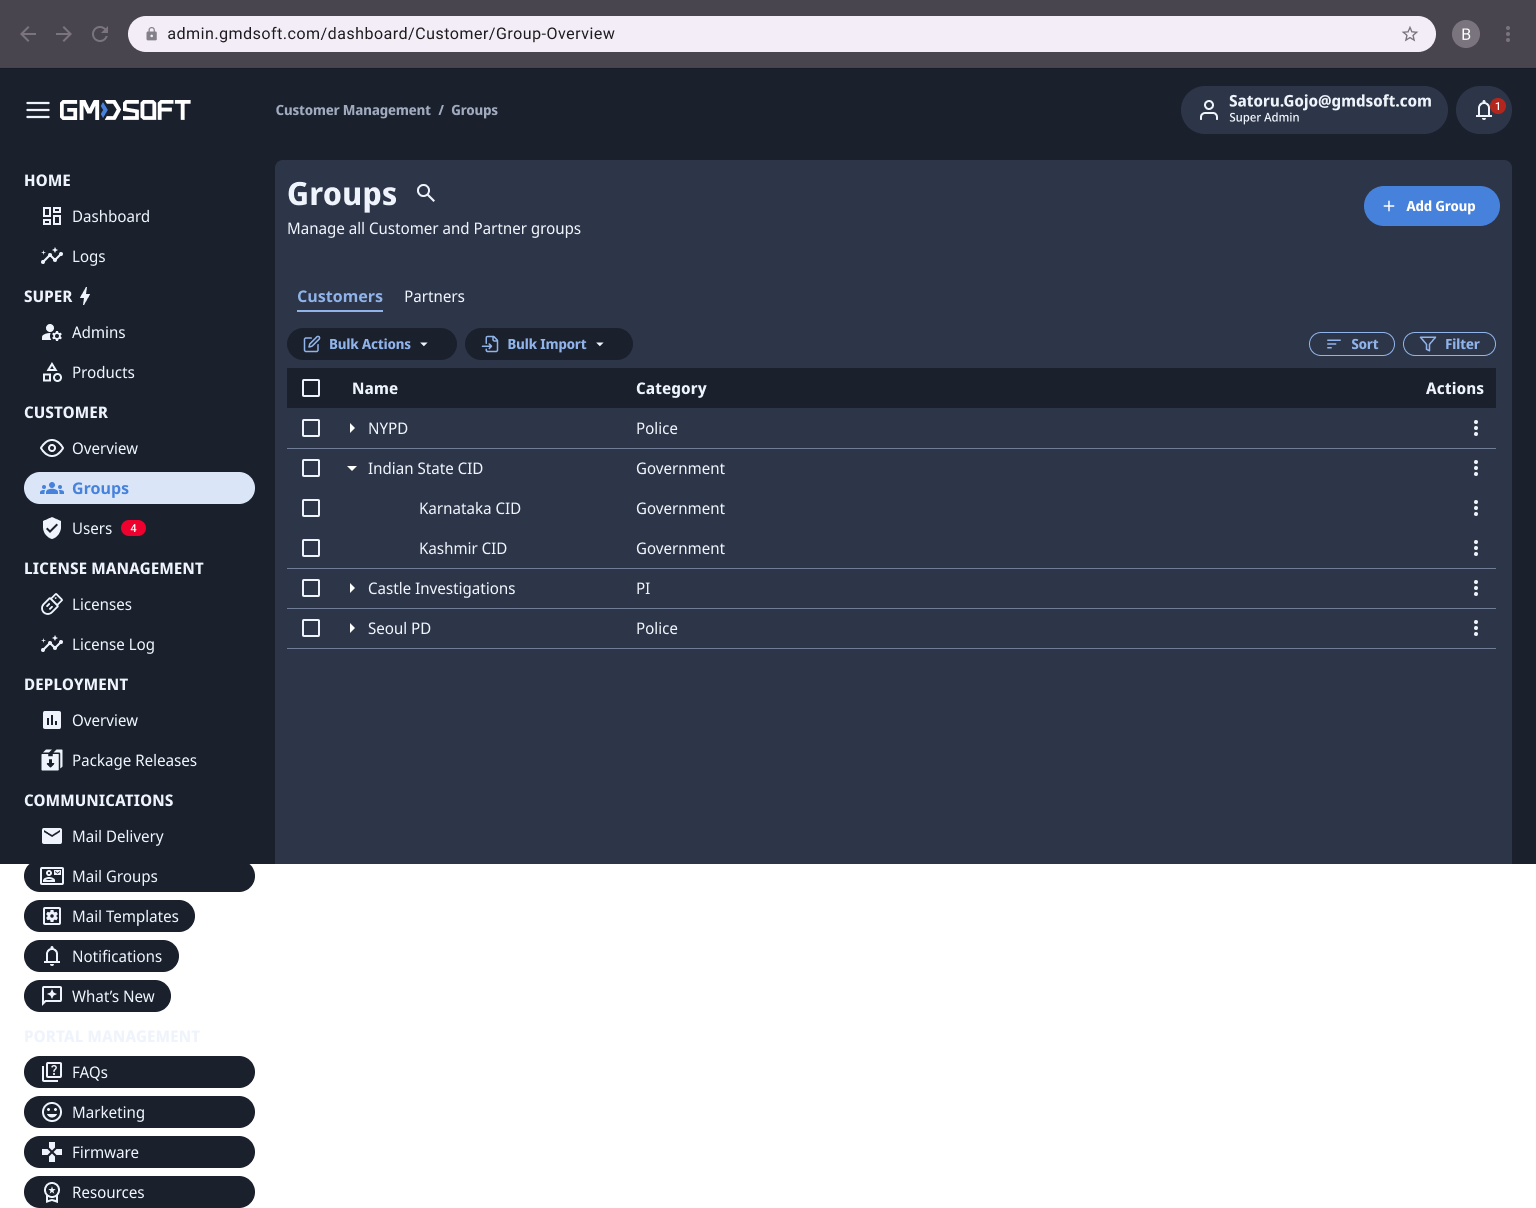This screenshot has height=1208, width=1536.
Task: Collapse the Indian State CID group
Action: (352, 468)
